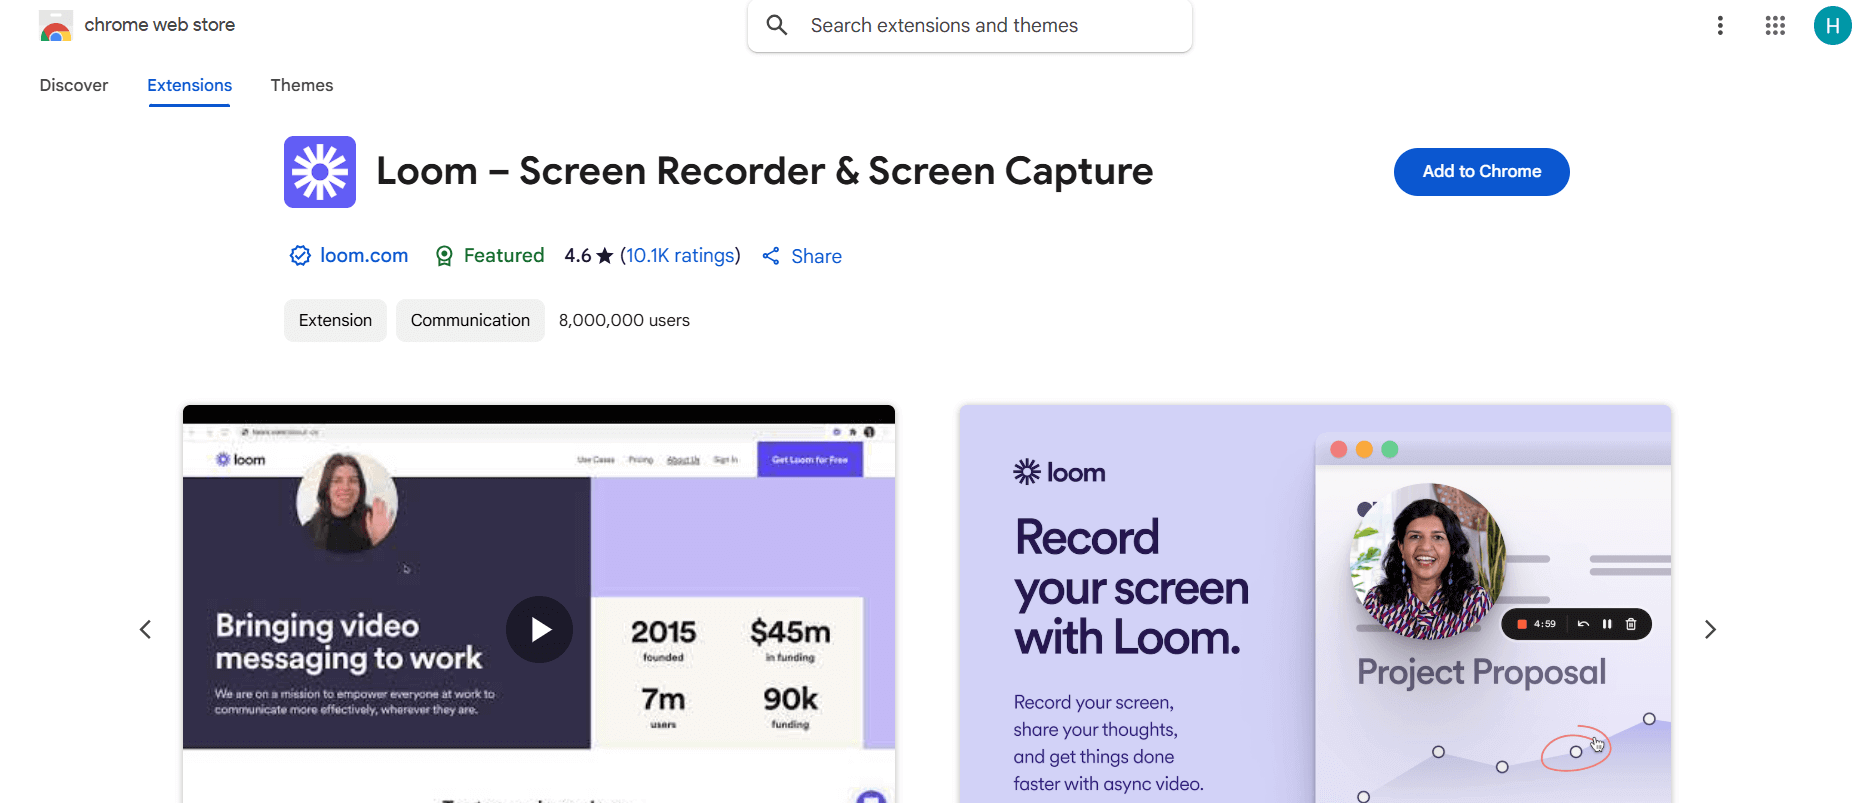Click the Featured label text

(504, 256)
